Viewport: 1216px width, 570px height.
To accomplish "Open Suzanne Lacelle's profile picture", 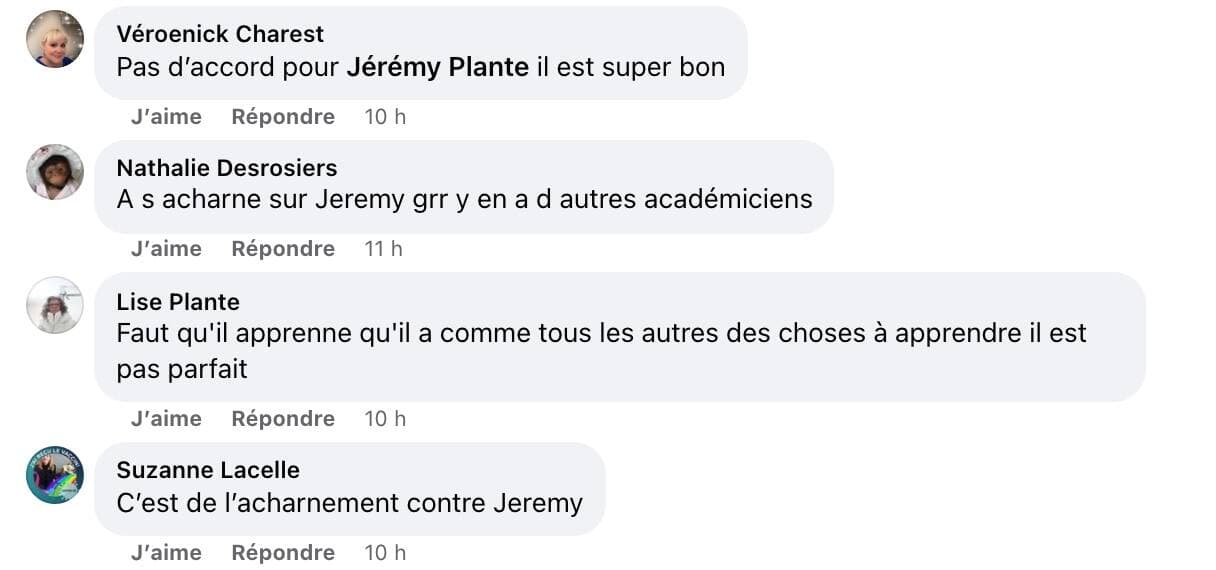I will pos(55,474).
